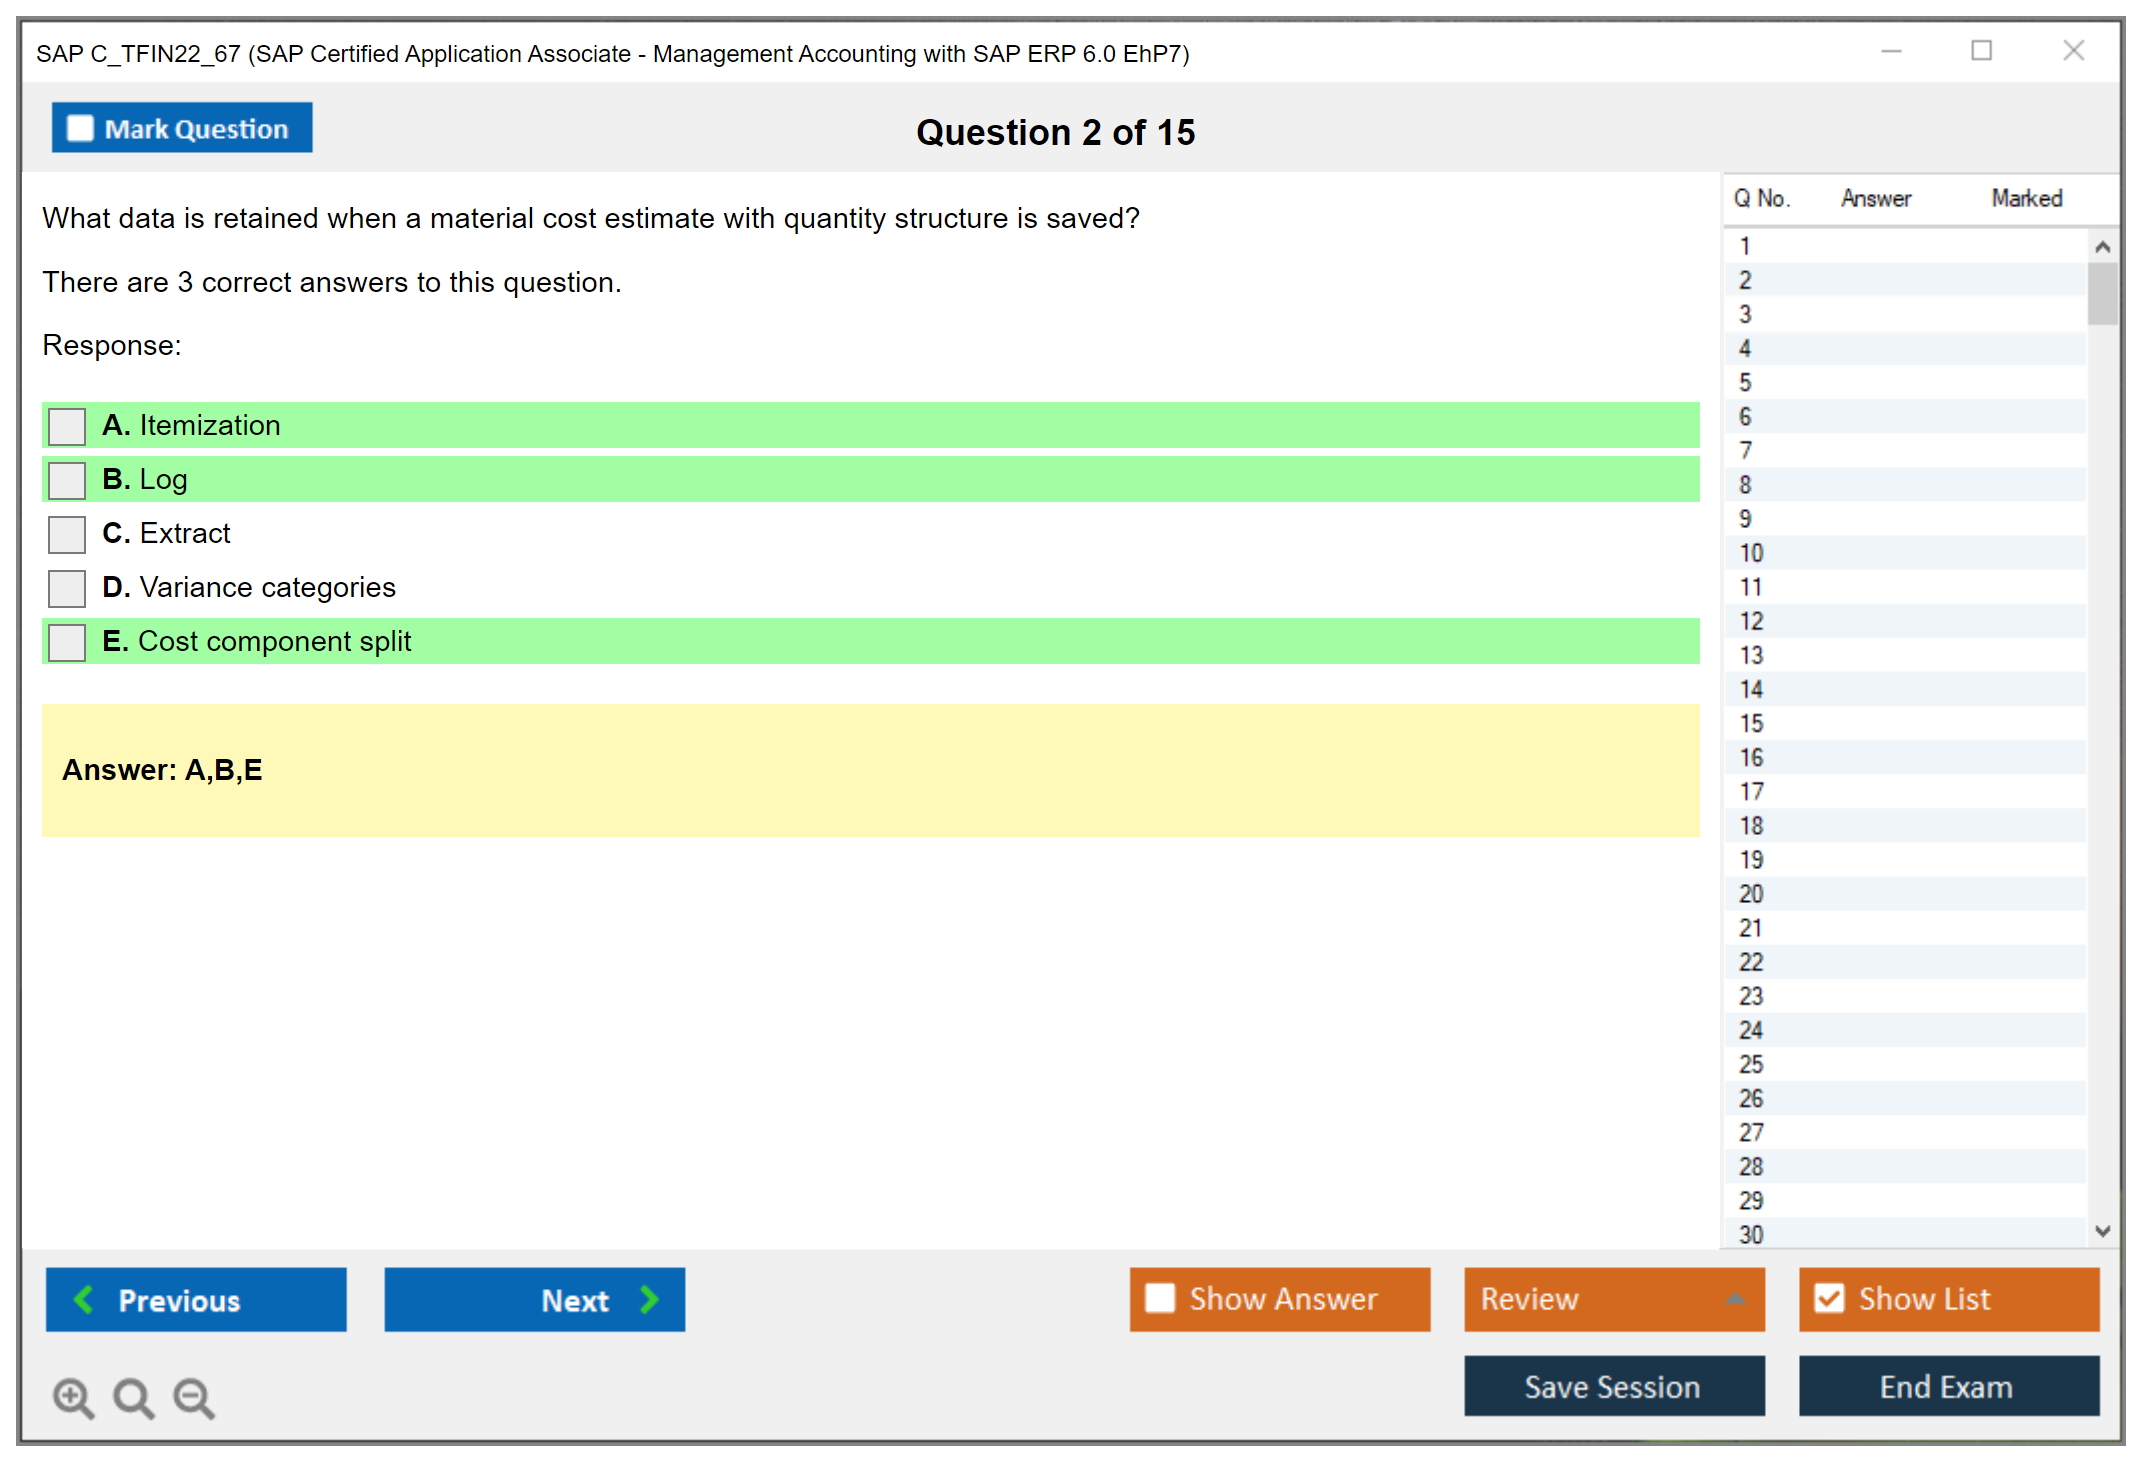The image size is (2150, 1470).
Task: Click the zoom in magnifier icon
Action: 73,1397
